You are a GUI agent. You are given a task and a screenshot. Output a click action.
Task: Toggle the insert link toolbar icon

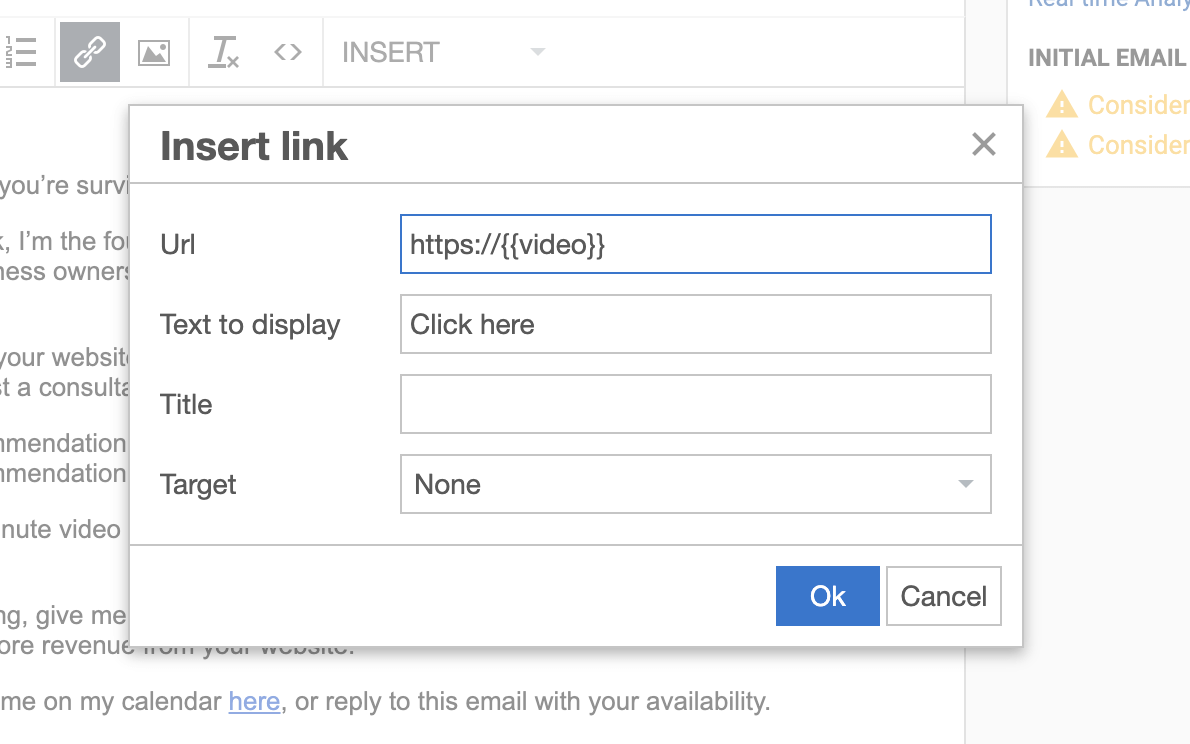point(90,52)
